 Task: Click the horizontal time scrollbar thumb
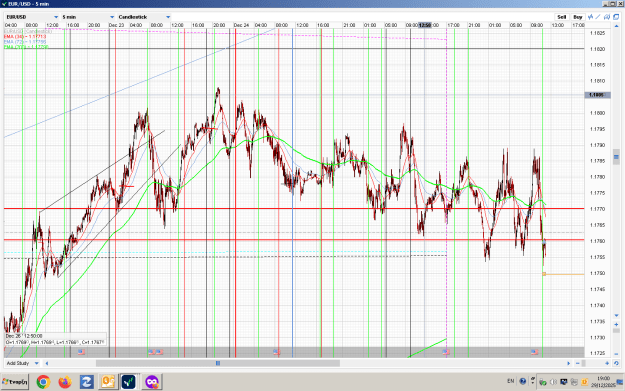click(x=218, y=363)
